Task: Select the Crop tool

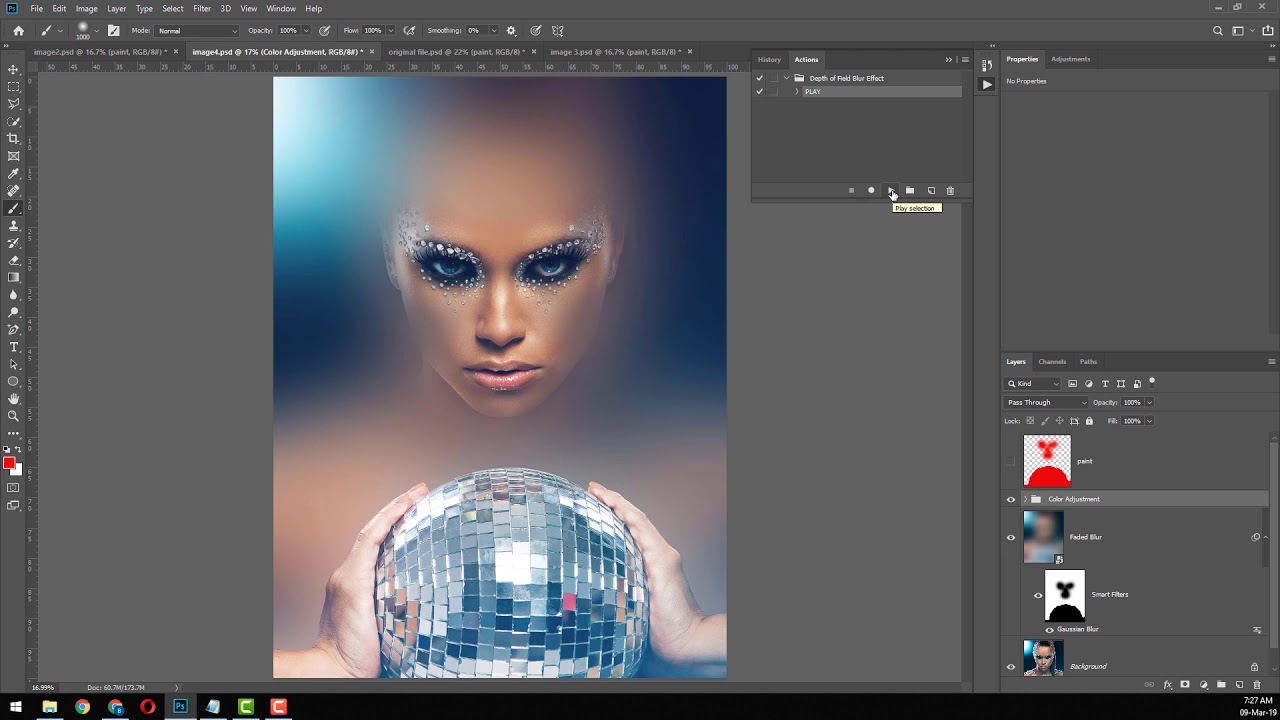Action: 13,139
